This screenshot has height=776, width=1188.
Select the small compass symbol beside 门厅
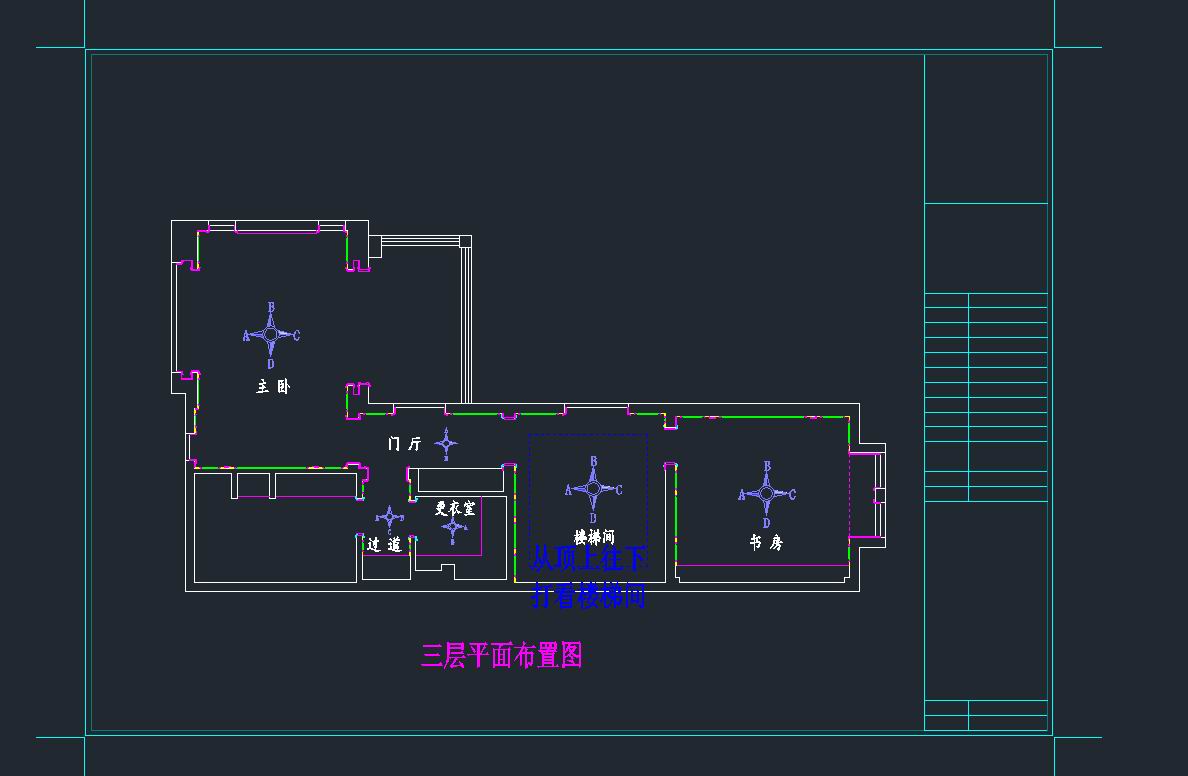click(446, 443)
